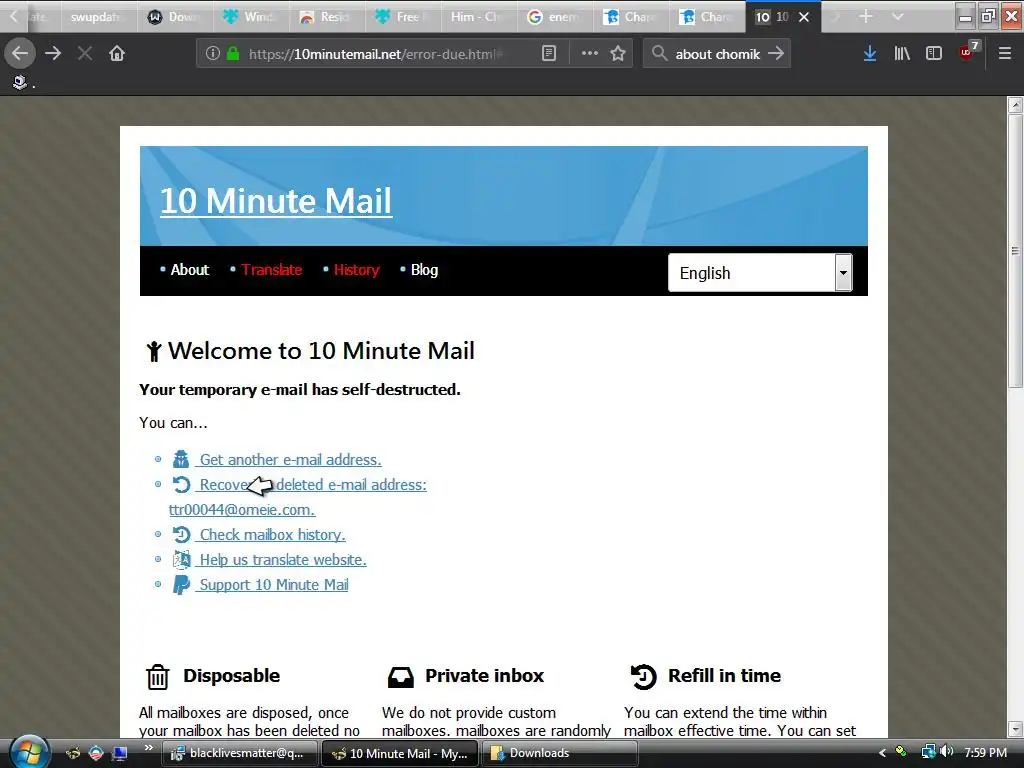The width and height of the screenshot is (1024, 768).
Task: Toggle reader view icon
Action: 549,54
